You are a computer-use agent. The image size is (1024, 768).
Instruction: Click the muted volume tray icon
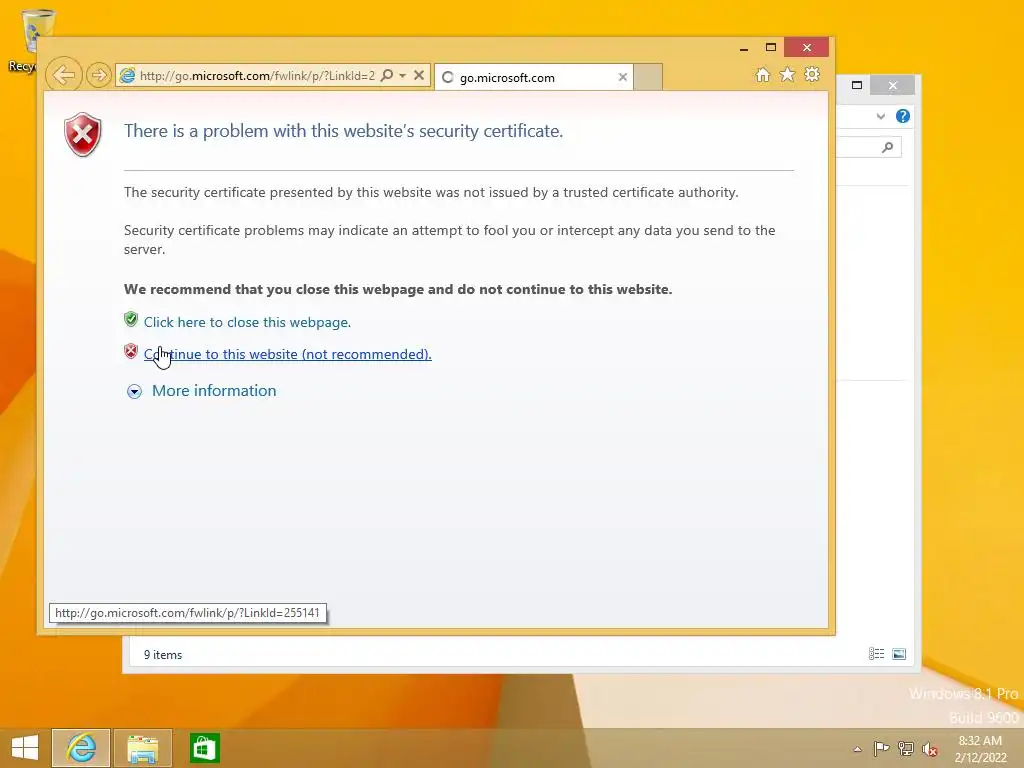pos(929,749)
